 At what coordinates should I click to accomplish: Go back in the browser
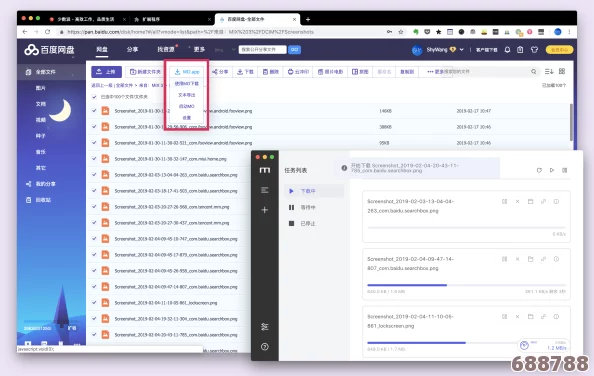pyautogui.click(x=25, y=32)
